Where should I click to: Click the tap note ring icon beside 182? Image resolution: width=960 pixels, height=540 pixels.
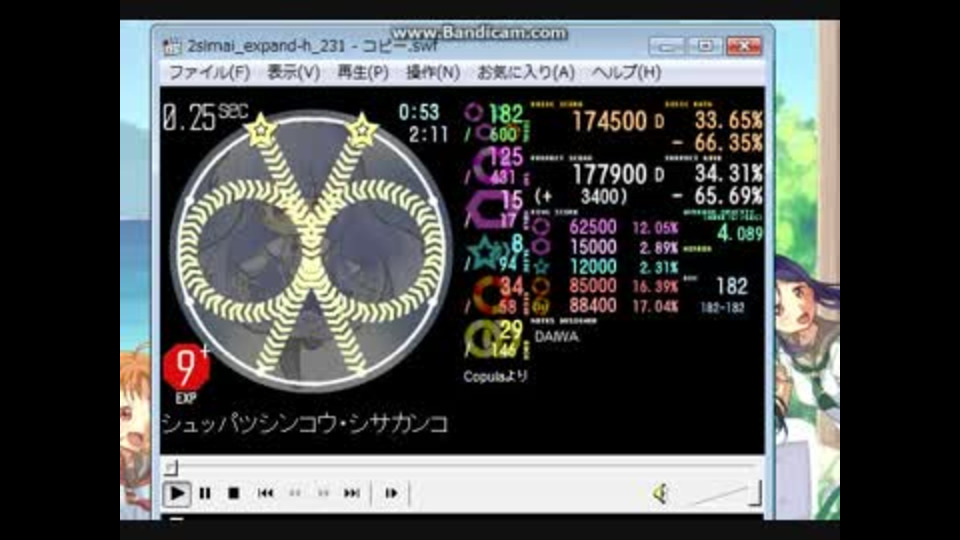pyautogui.click(x=473, y=113)
